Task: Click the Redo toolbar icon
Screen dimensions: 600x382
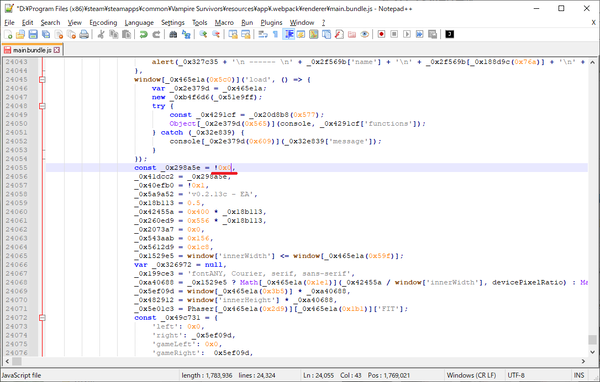Action: (156, 35)
